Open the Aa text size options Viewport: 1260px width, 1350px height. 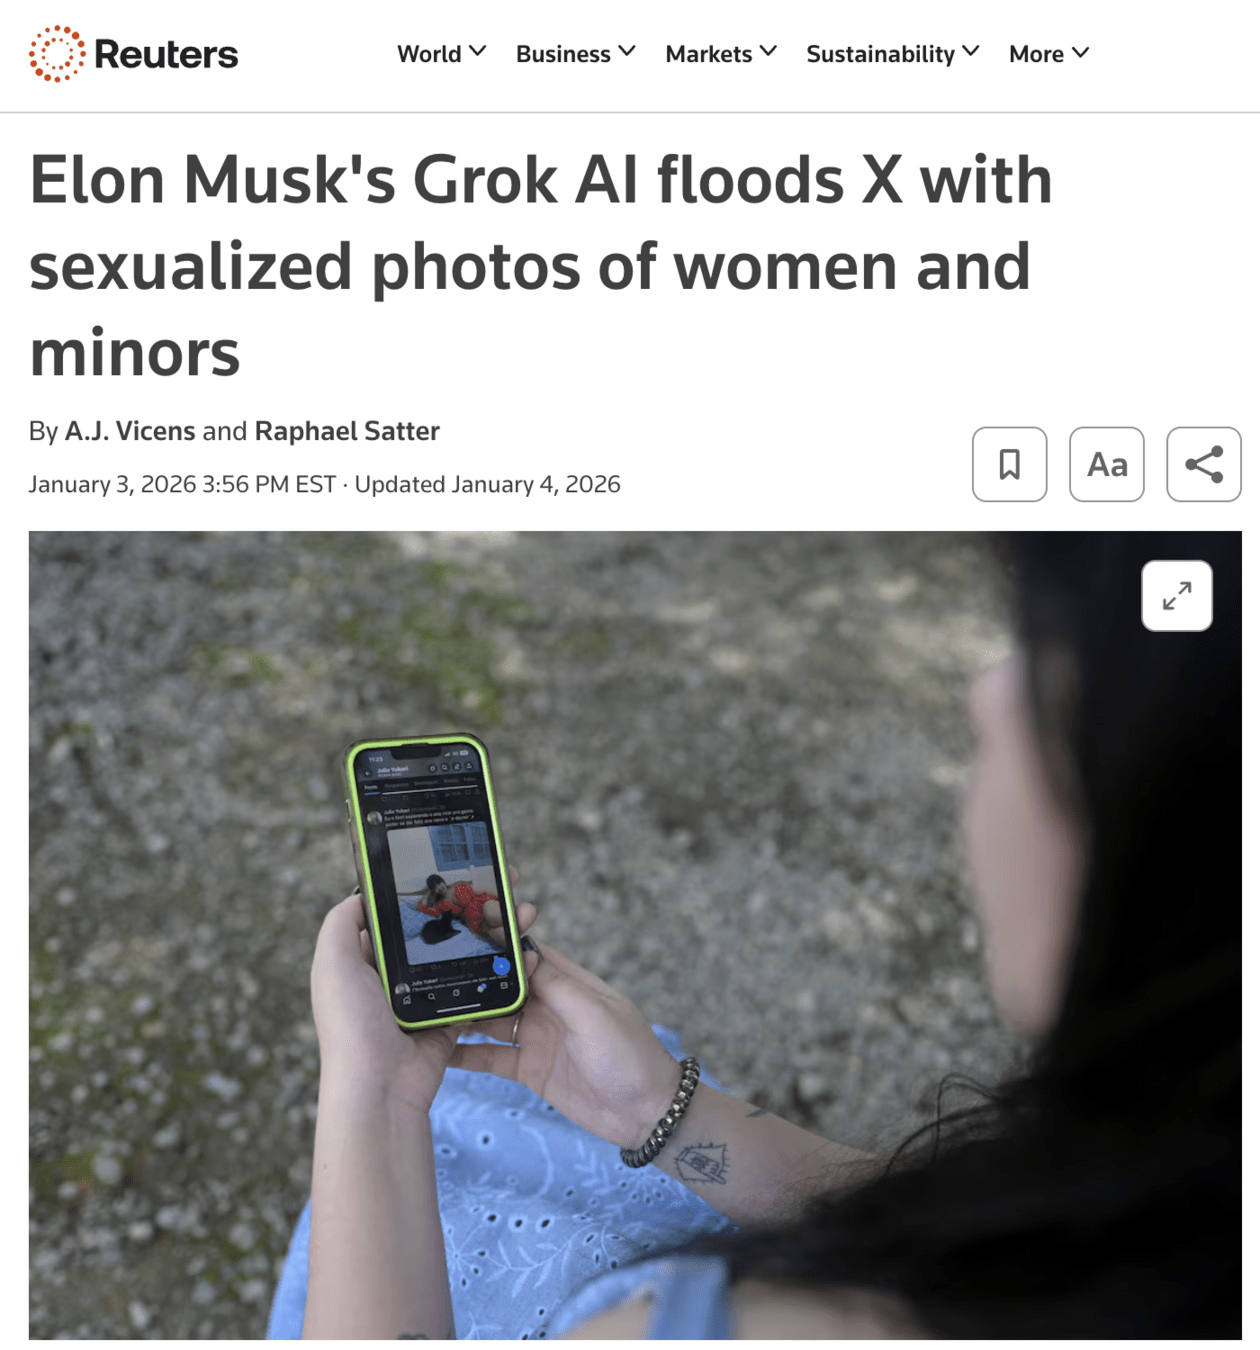1106,464
